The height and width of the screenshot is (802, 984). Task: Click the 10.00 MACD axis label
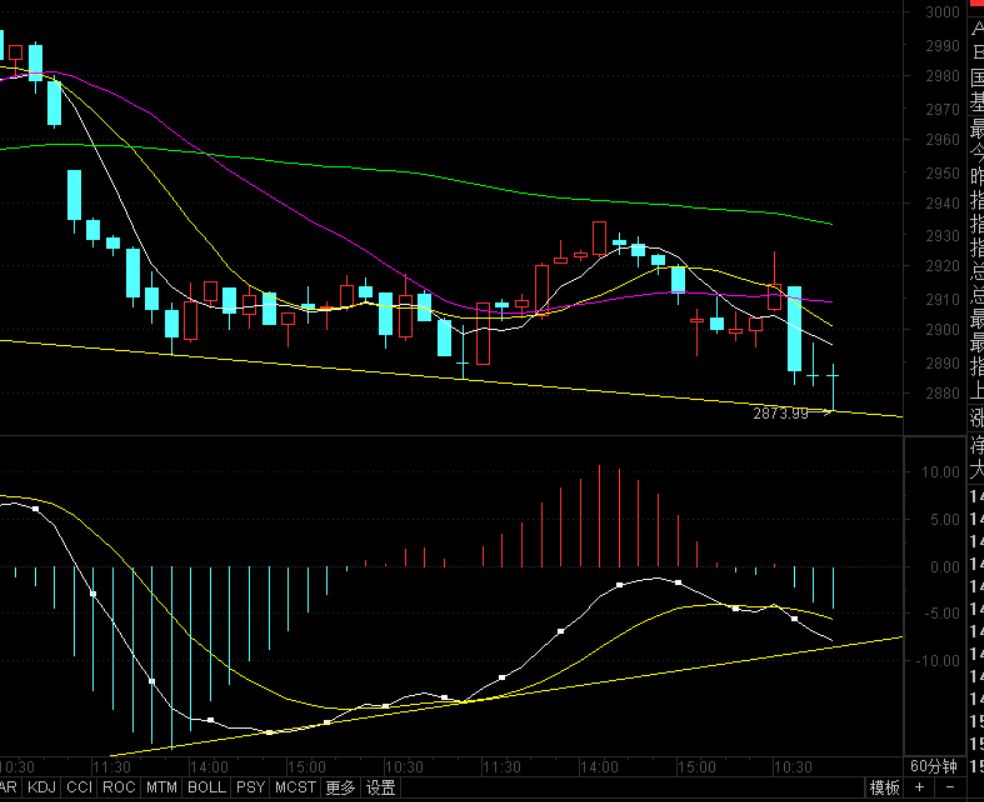[941, 472]
